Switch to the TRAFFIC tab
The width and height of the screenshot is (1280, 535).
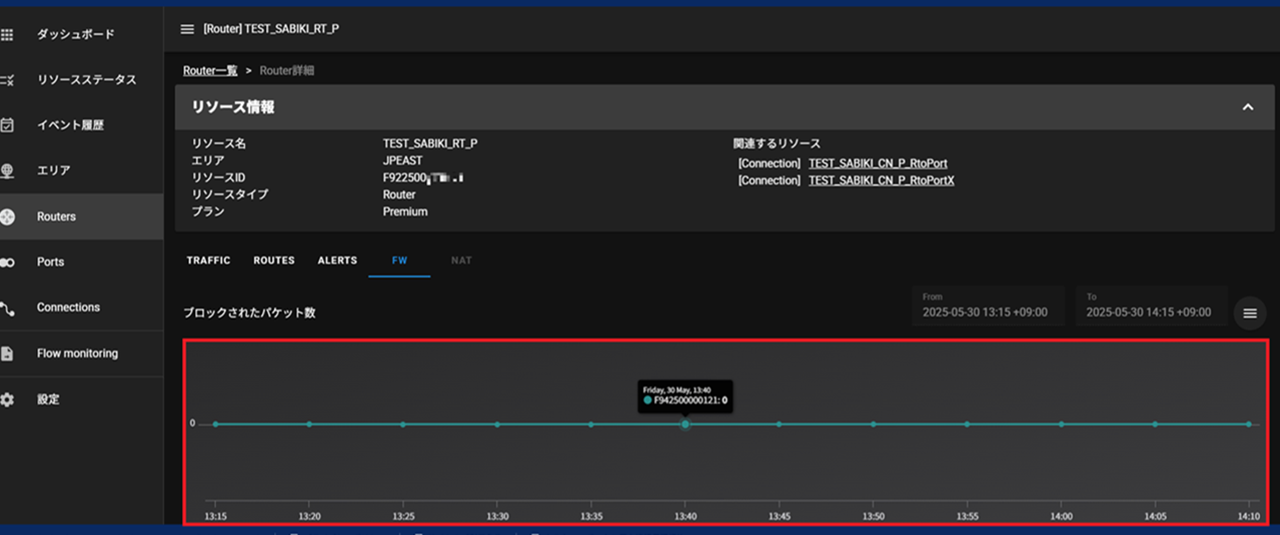(x=208, y=260)
